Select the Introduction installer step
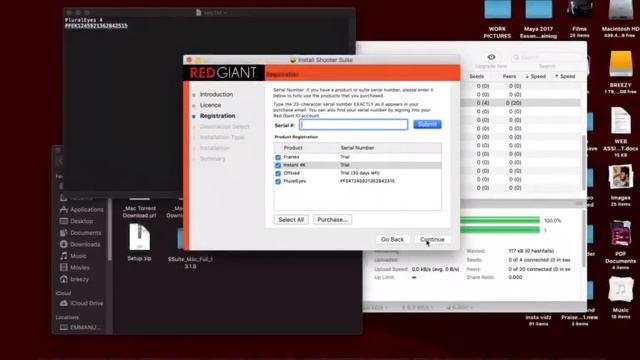The width and height of the screenshot is (640, 360). point(216,94)
